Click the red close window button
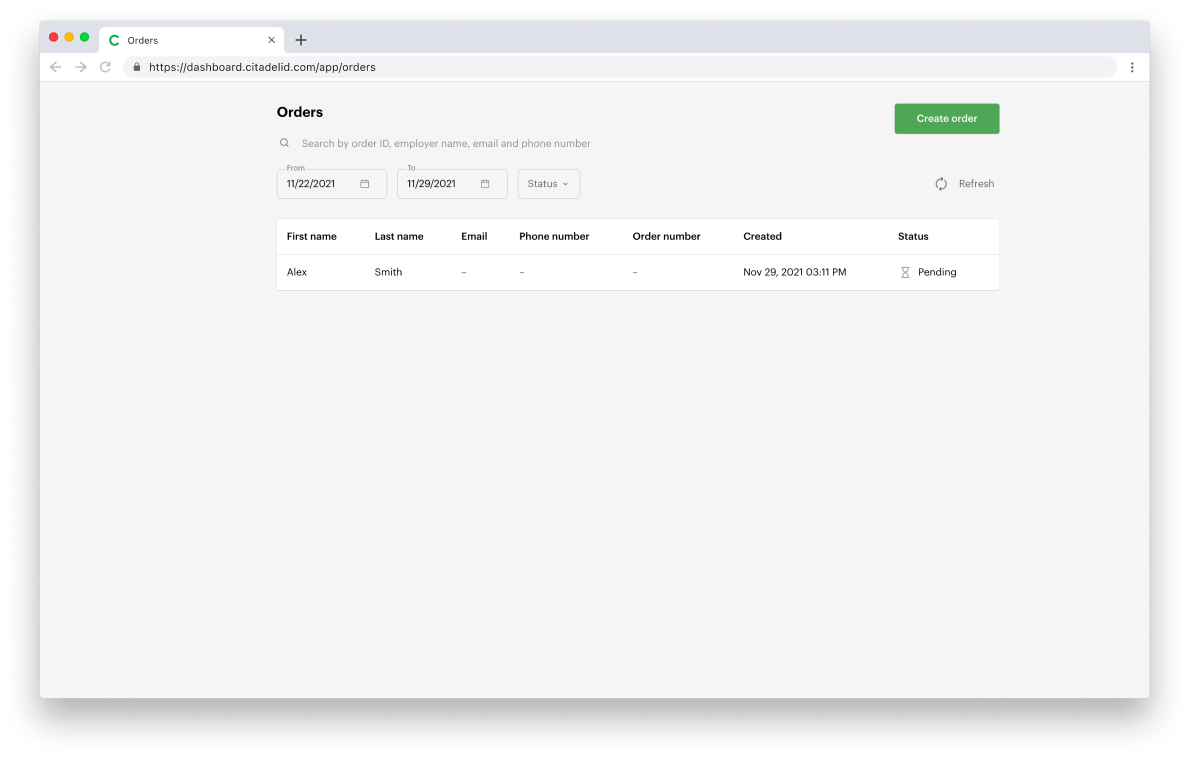 [54, 37]
